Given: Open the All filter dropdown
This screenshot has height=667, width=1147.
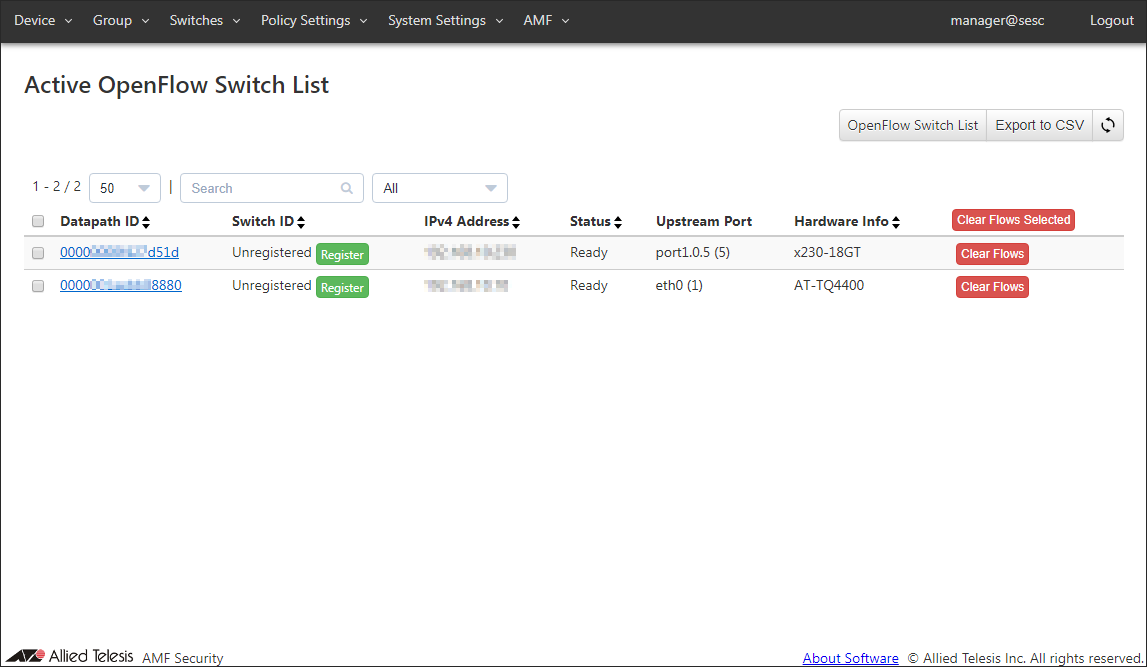Looking at the screenshot, I should 439,188.
